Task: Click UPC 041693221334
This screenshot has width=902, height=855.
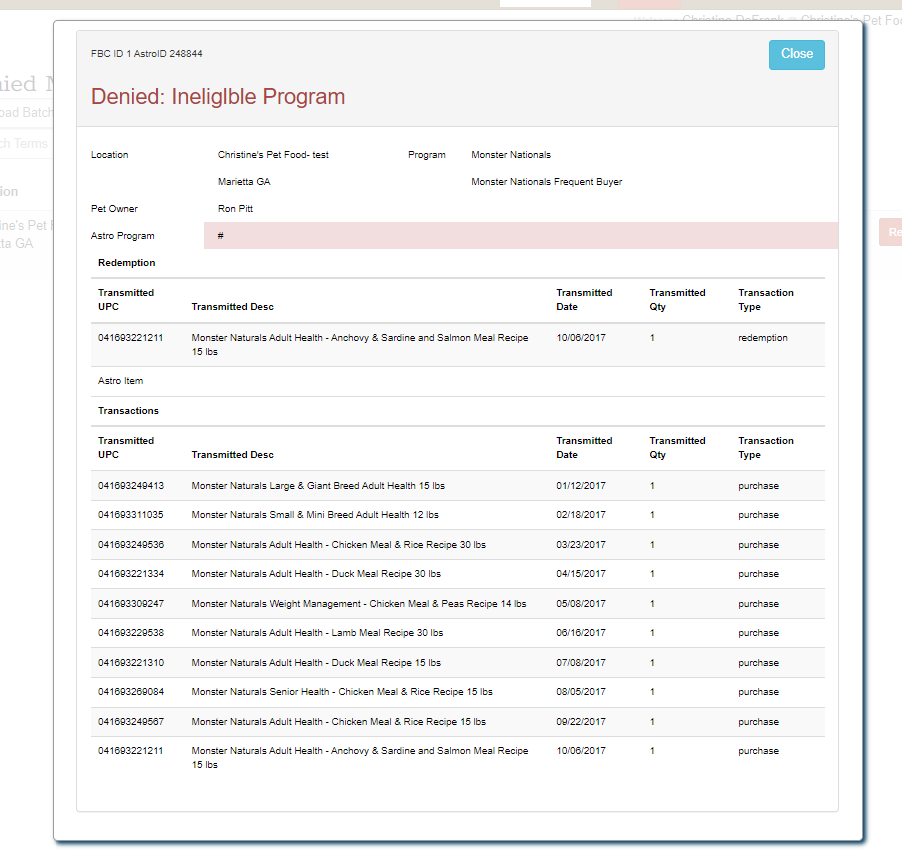Action: (131, 574)
